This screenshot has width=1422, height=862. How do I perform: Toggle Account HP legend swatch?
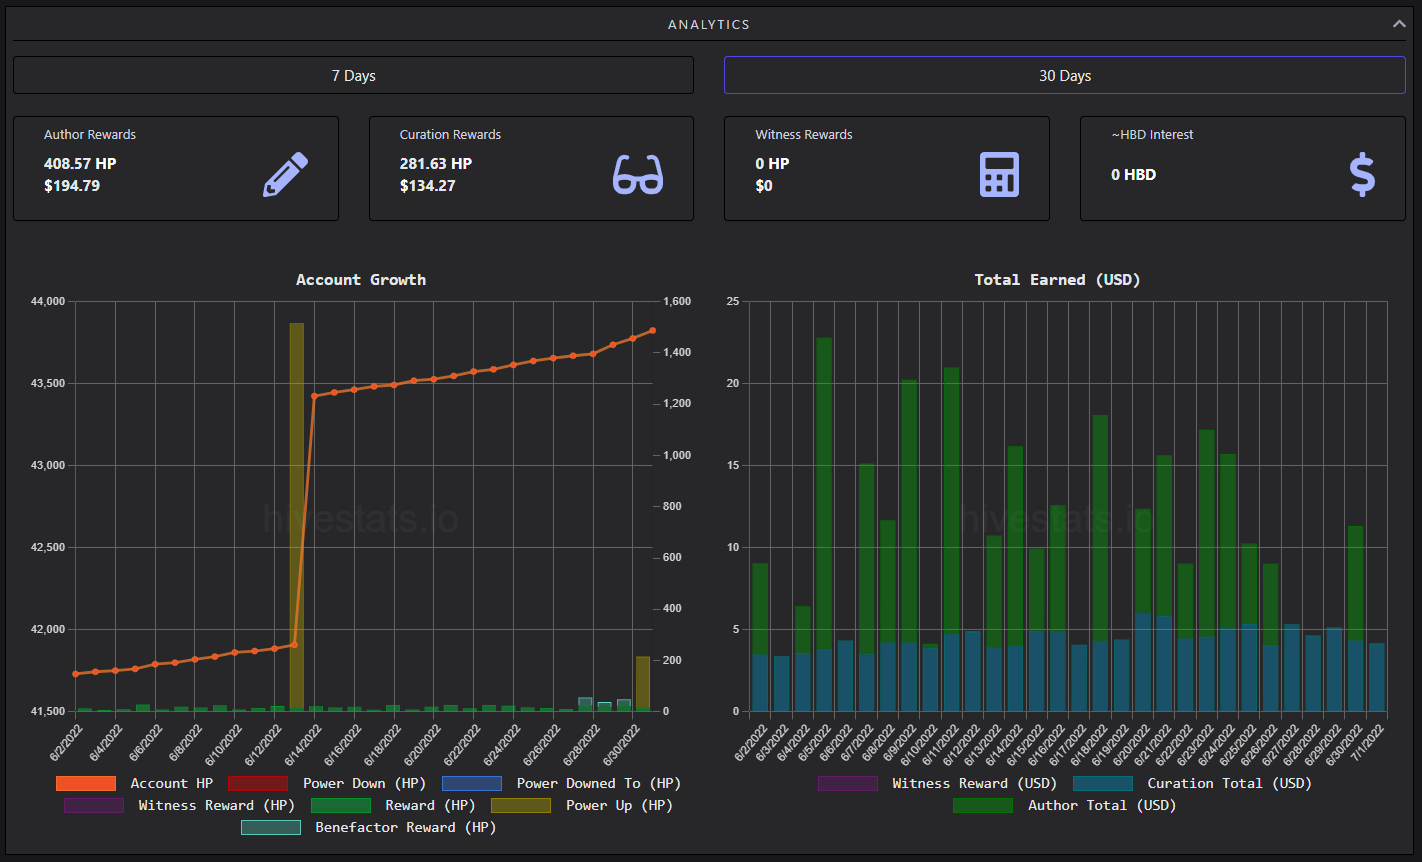86,783
